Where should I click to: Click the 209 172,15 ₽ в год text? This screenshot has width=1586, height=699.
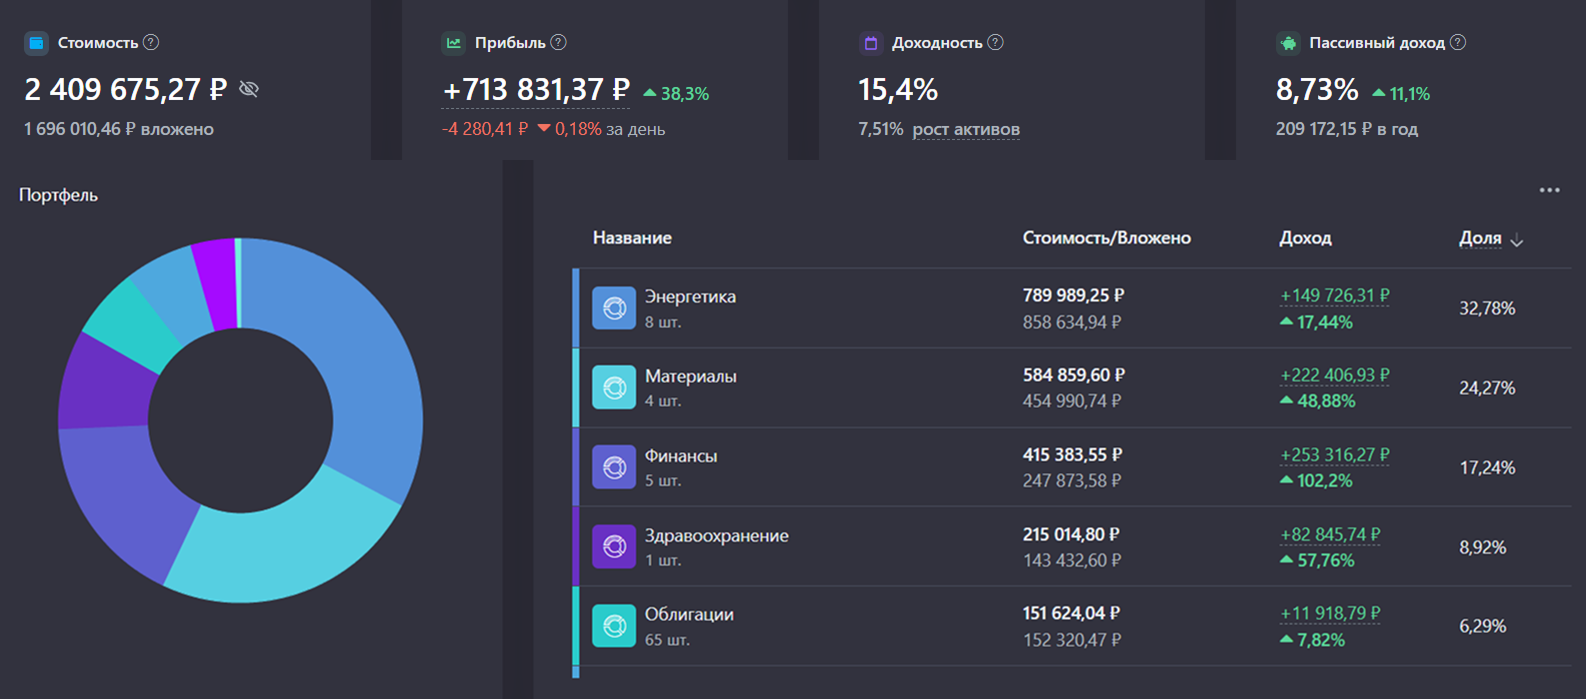click(1347, 129)
